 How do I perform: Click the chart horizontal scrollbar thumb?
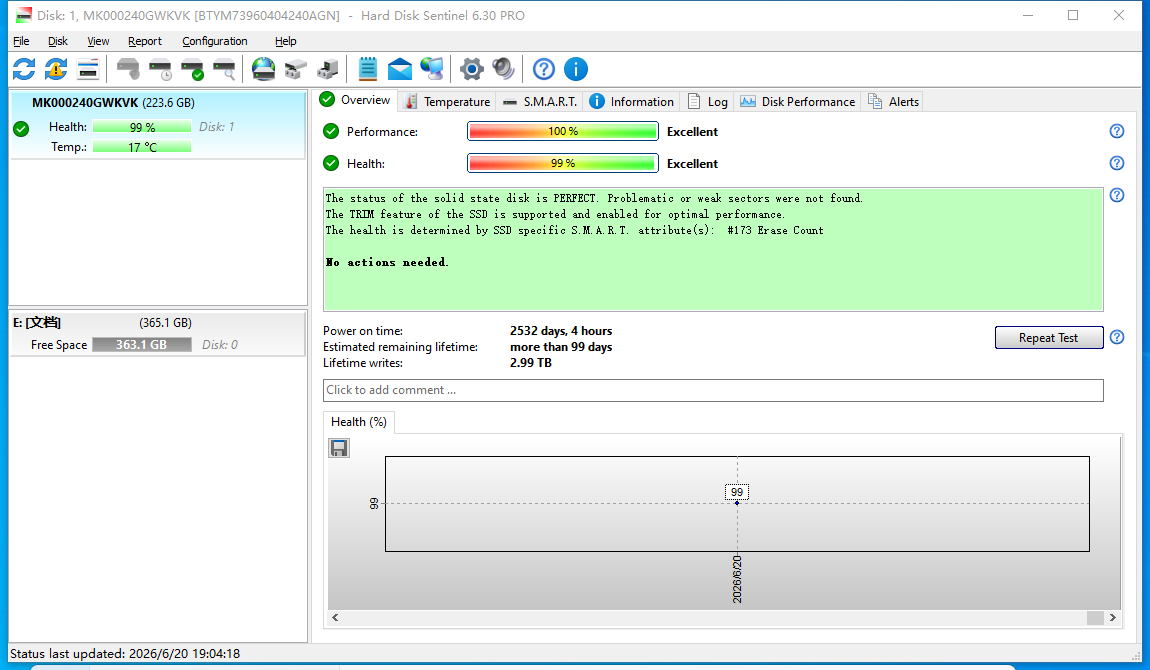pos(1095,617)
